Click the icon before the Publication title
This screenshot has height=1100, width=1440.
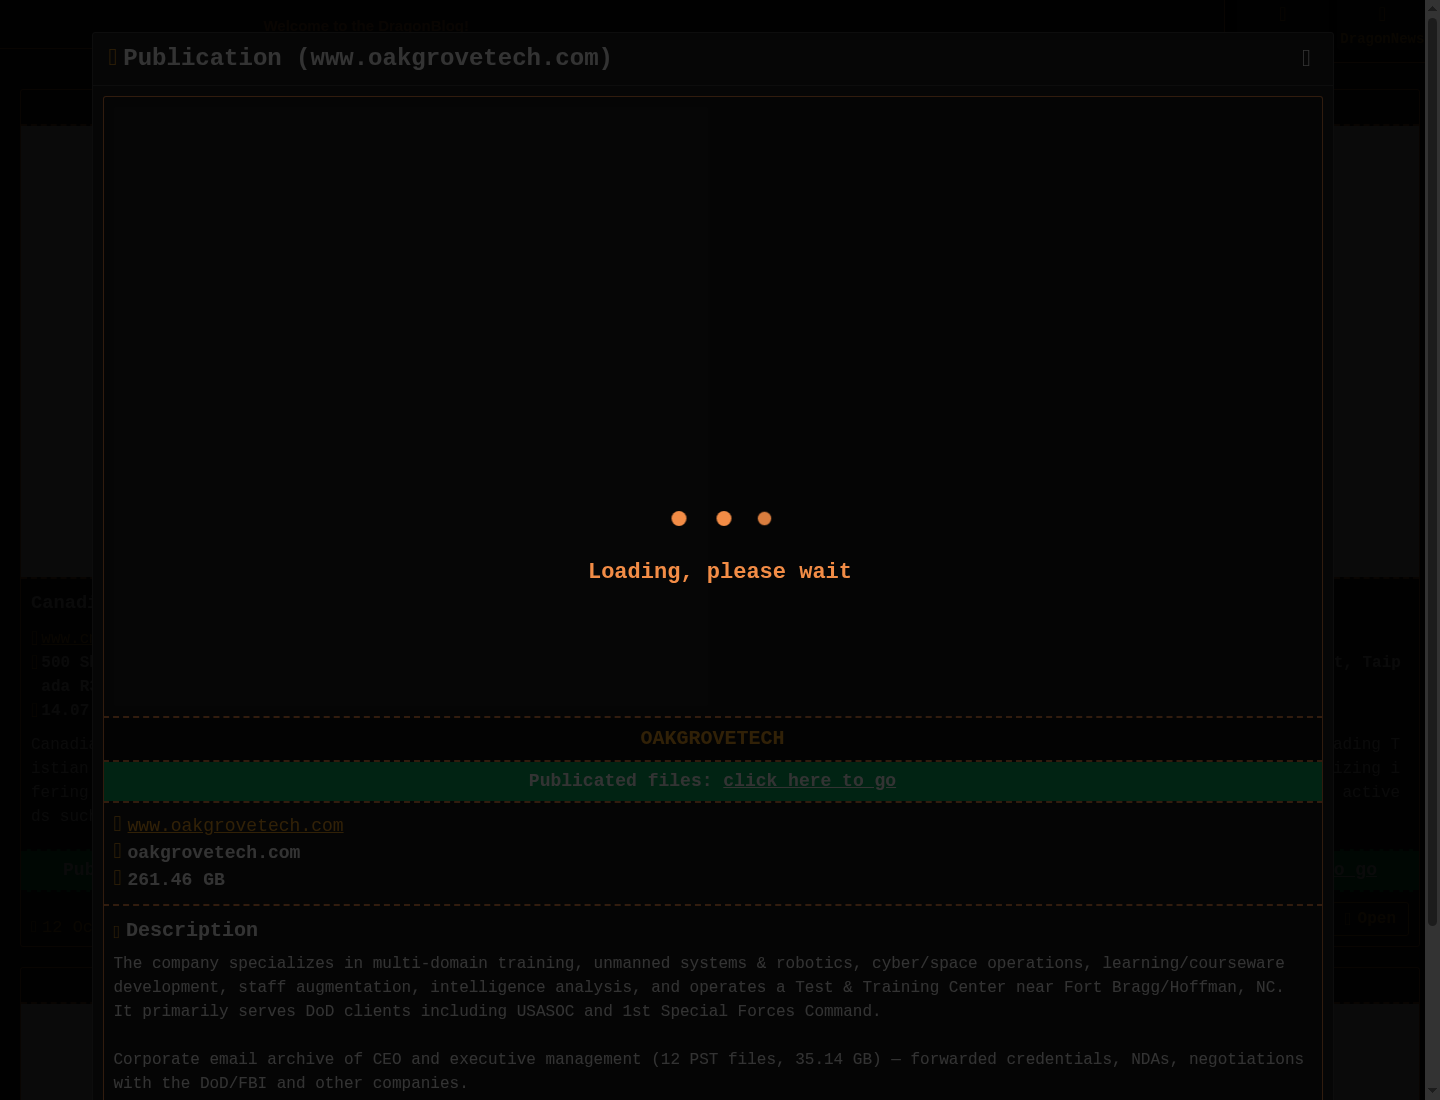(113, 58)
